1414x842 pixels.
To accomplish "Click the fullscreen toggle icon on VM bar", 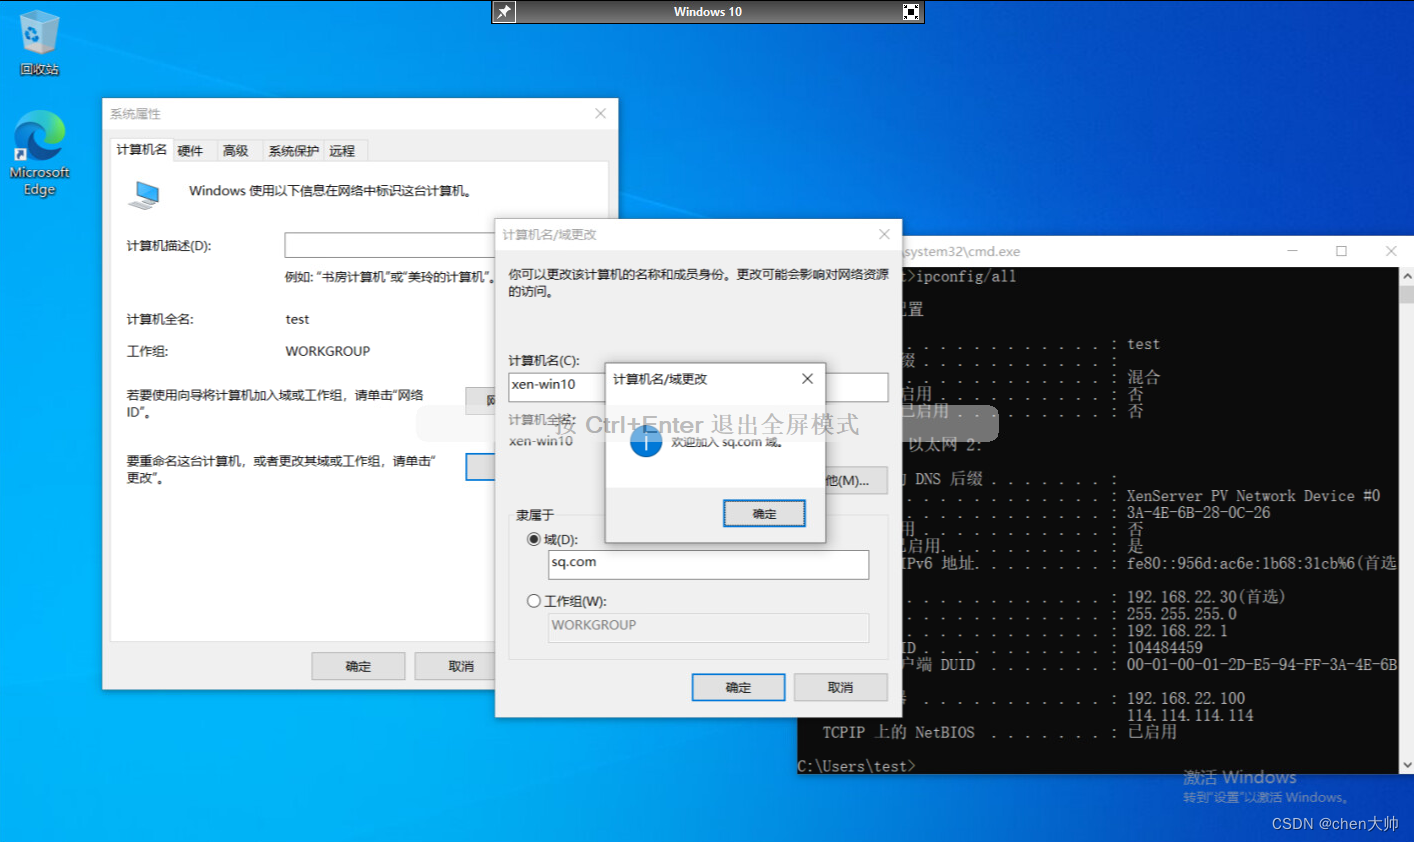I will click(x=911, y=12).
